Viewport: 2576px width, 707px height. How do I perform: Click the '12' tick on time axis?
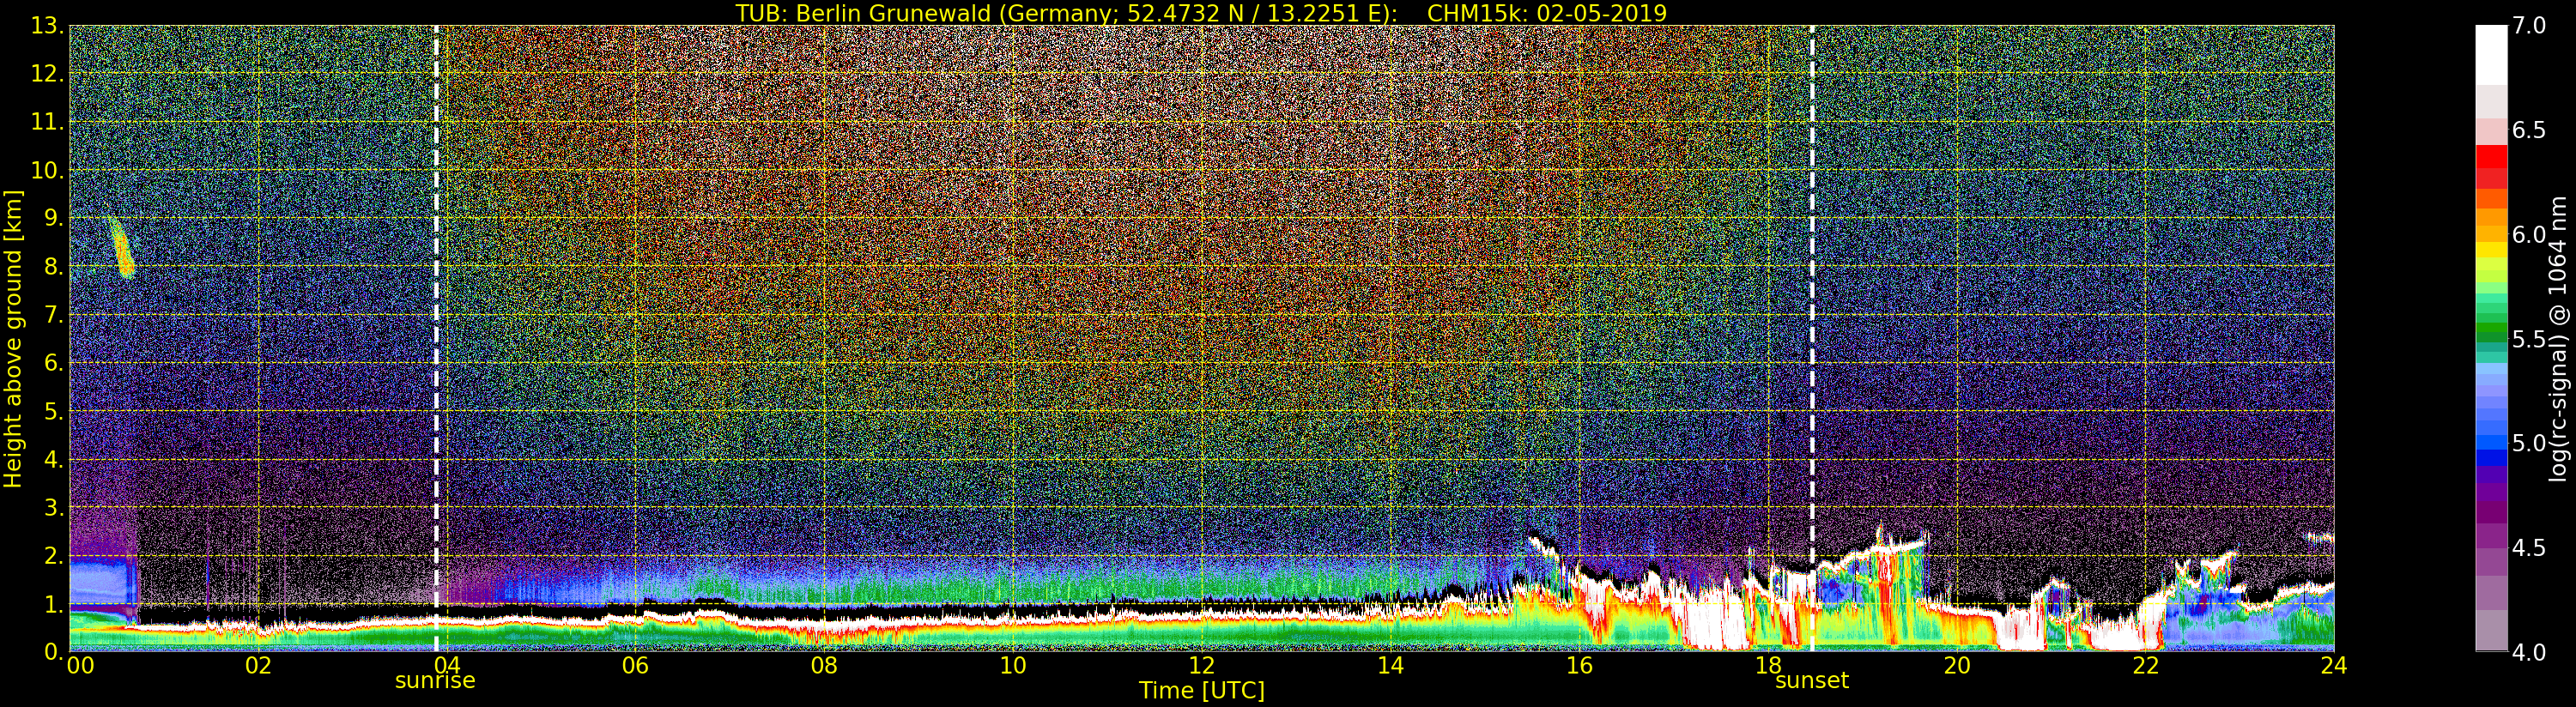point(1202,665)
